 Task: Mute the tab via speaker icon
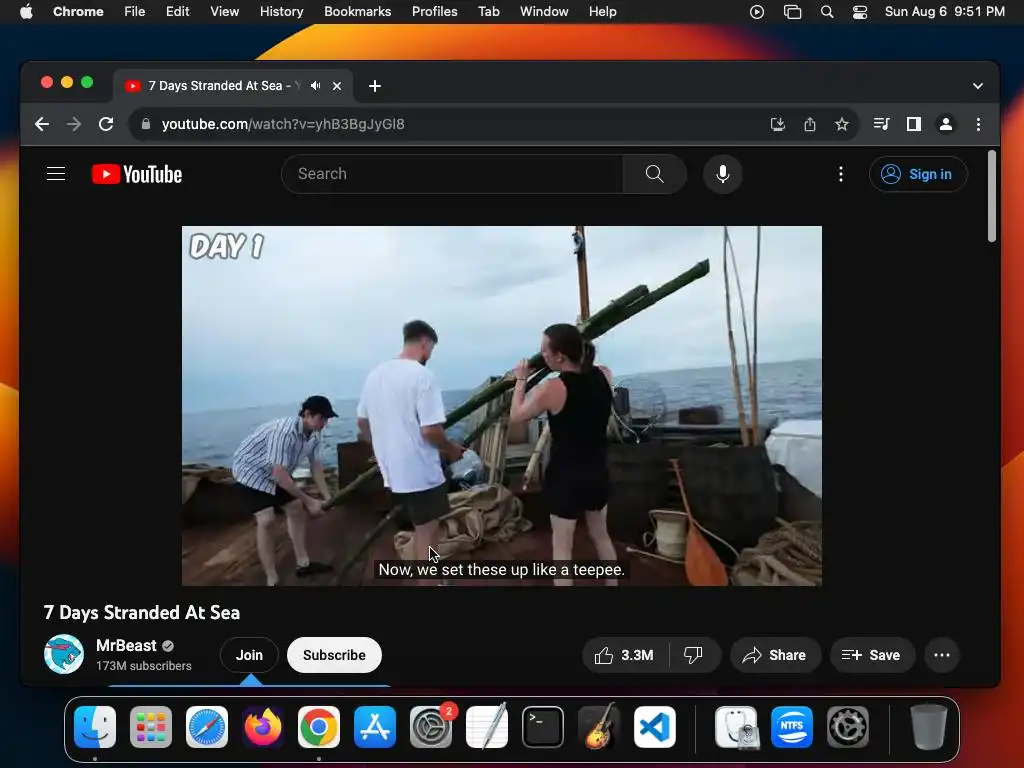tap(315, 86)
